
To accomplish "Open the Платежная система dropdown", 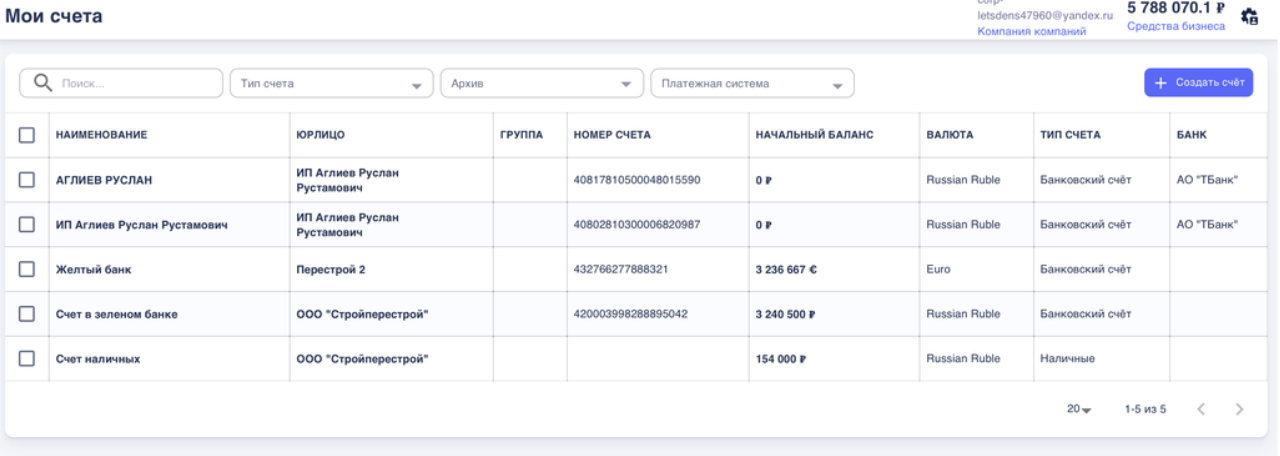I will (x=751, y=84).
